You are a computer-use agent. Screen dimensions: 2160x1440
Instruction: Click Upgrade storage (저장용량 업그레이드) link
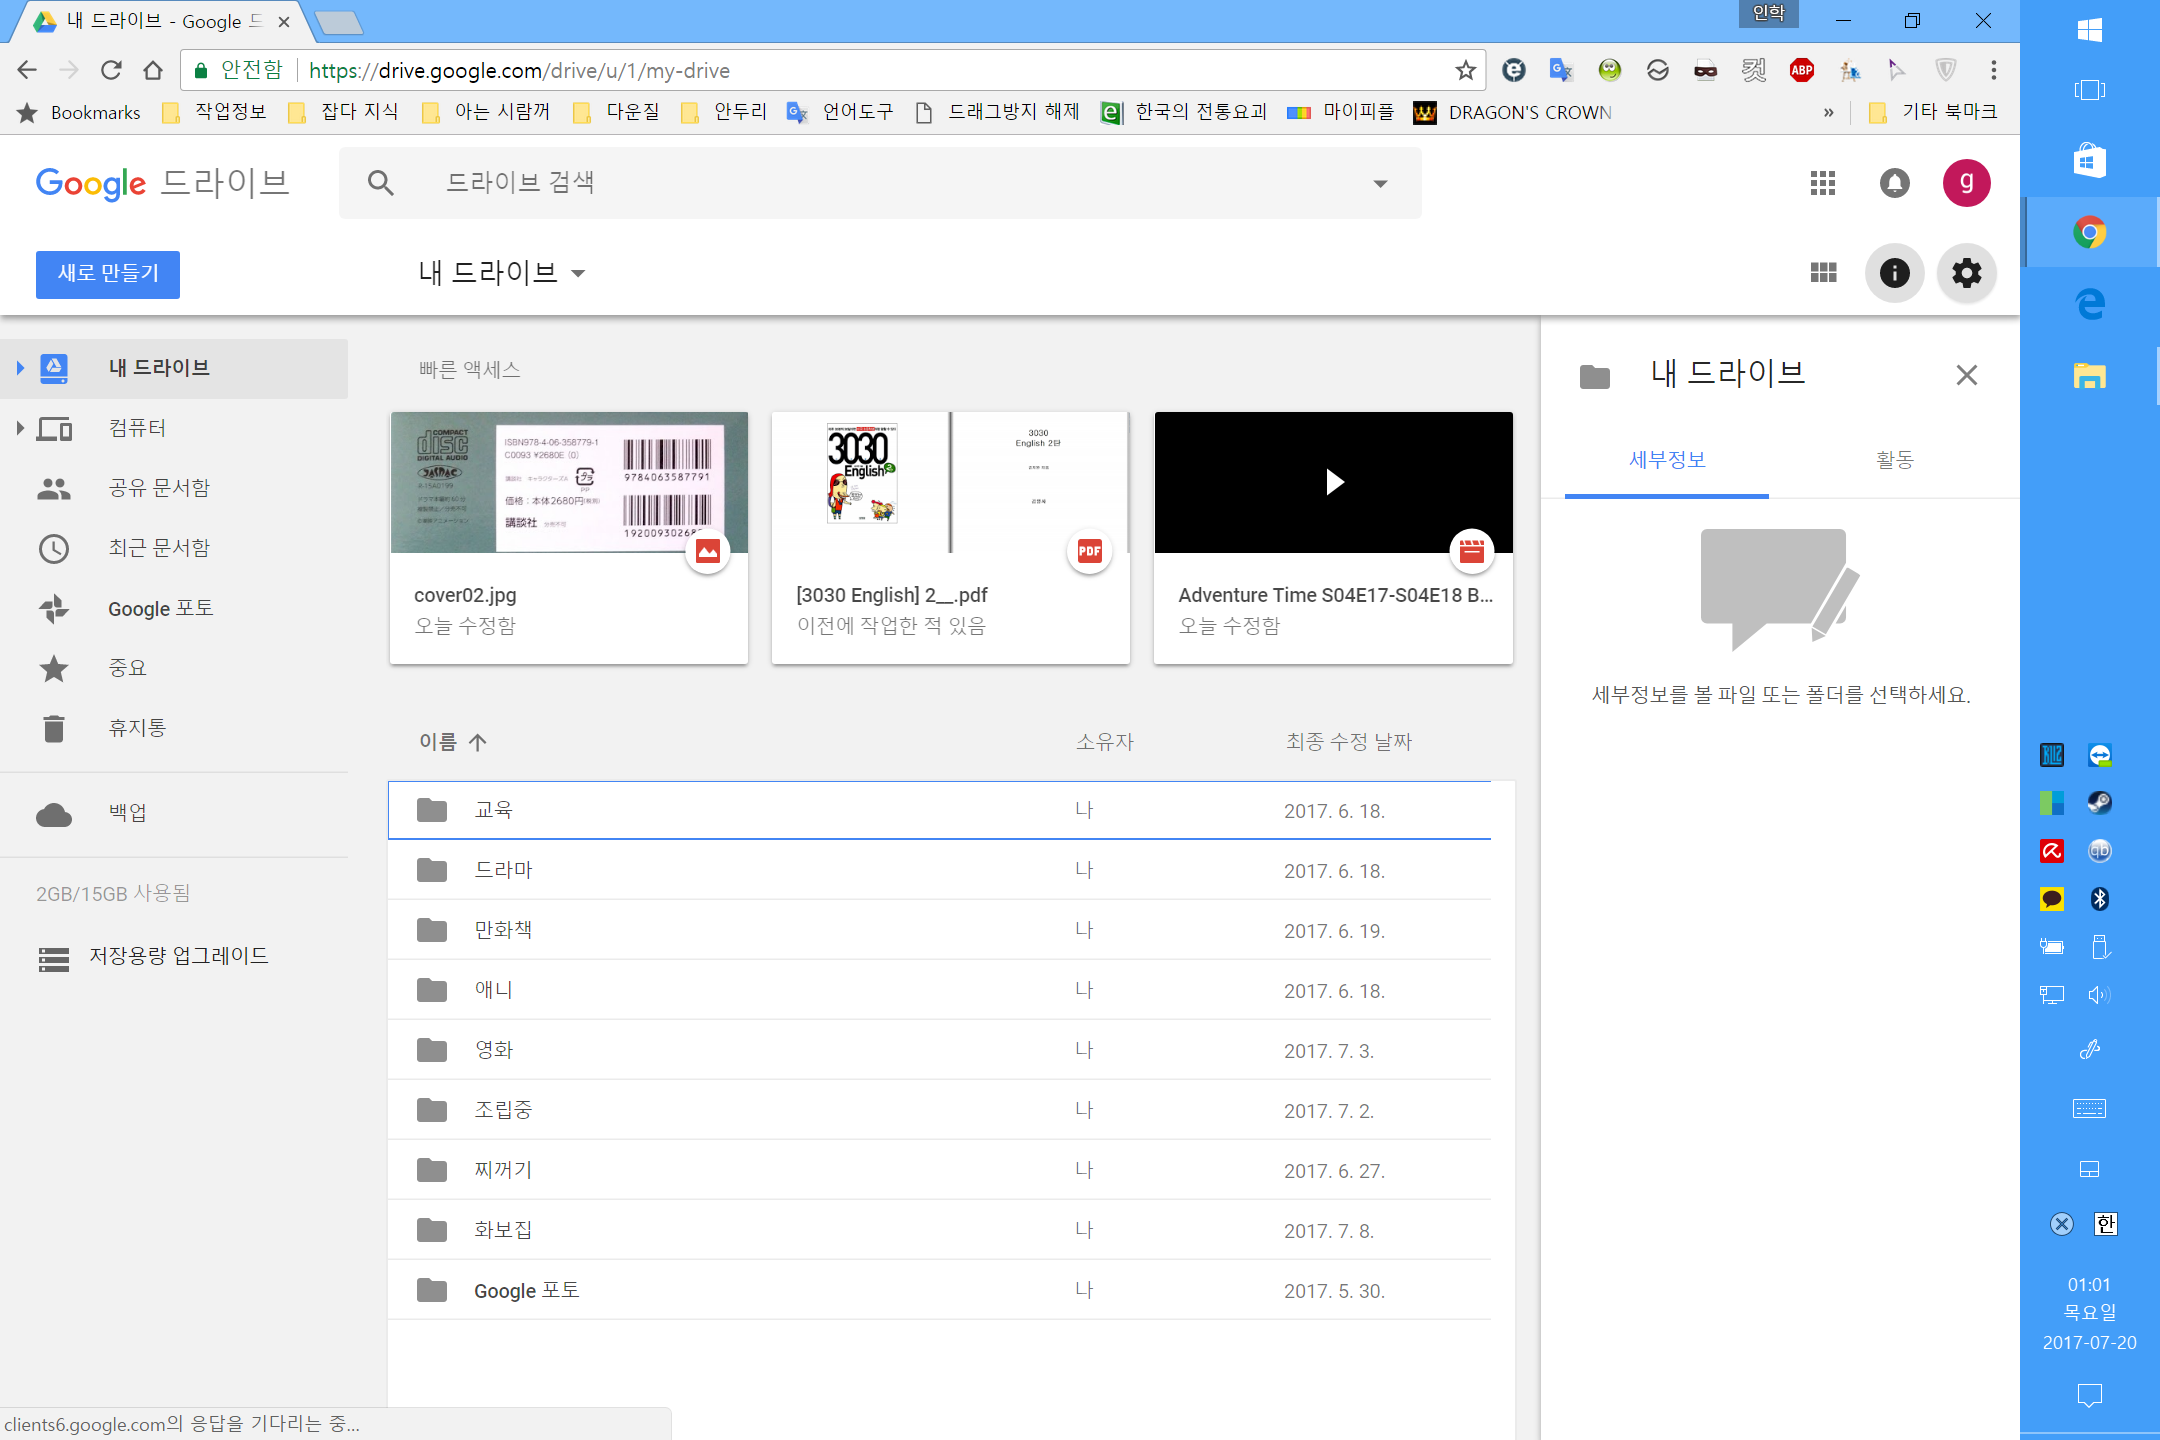pyautogui.click(x=178, y=956)
